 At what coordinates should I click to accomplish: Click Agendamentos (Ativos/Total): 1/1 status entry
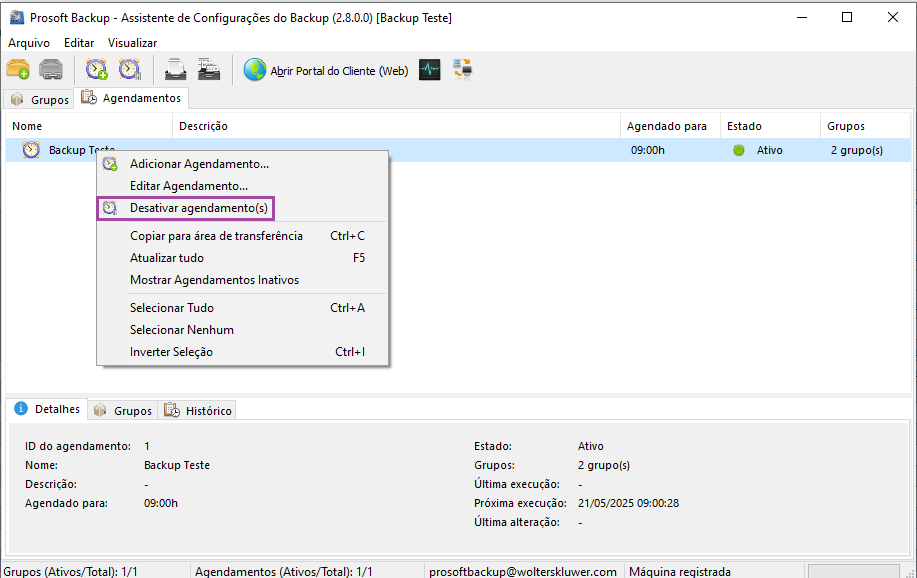[284, 572]
